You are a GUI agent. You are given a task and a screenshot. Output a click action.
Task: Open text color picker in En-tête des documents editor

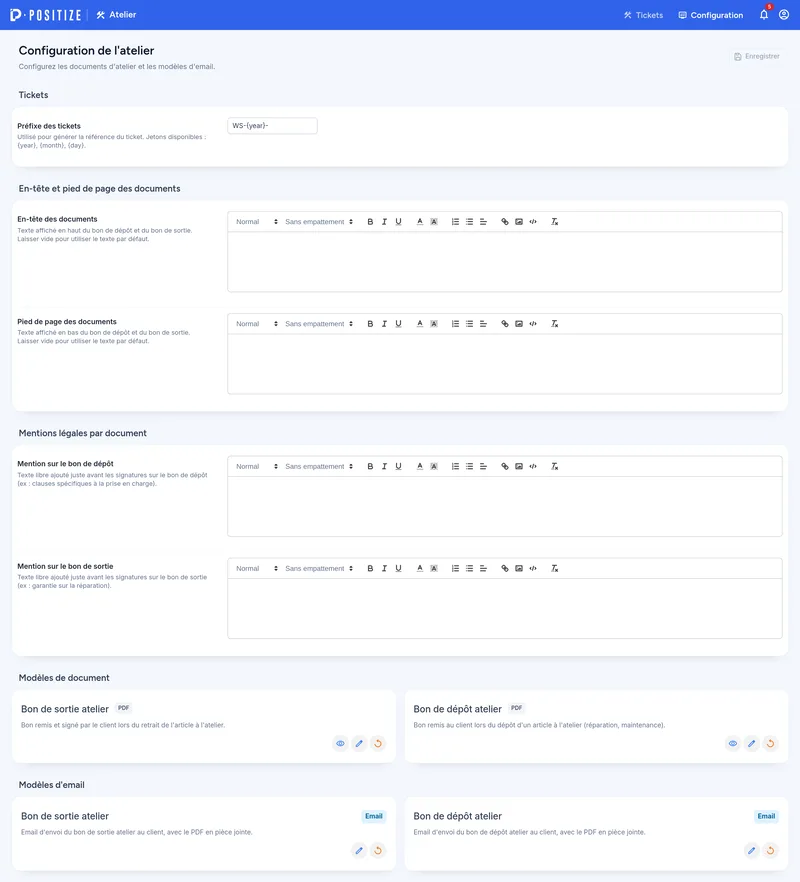click(x=420, y=222)
